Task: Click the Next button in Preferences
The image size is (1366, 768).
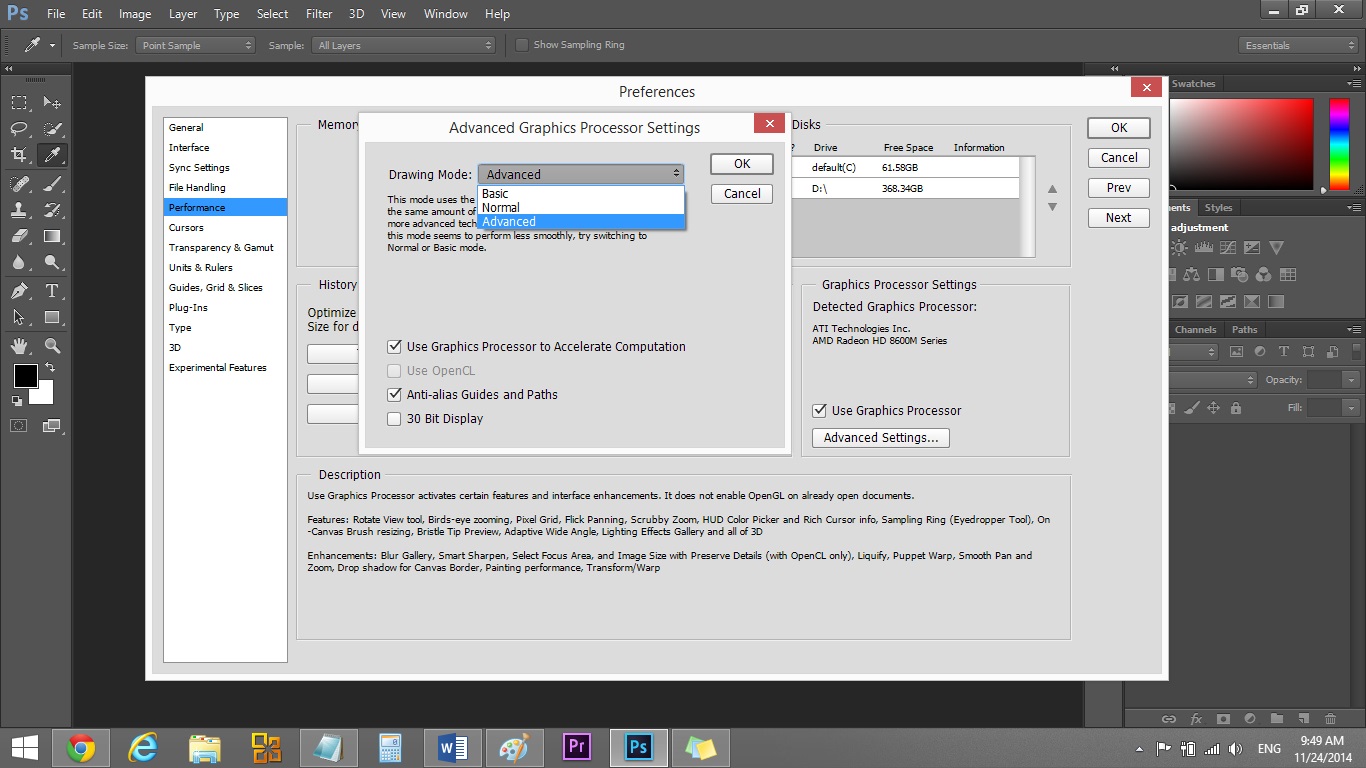Action: (x=1119, y=218)
